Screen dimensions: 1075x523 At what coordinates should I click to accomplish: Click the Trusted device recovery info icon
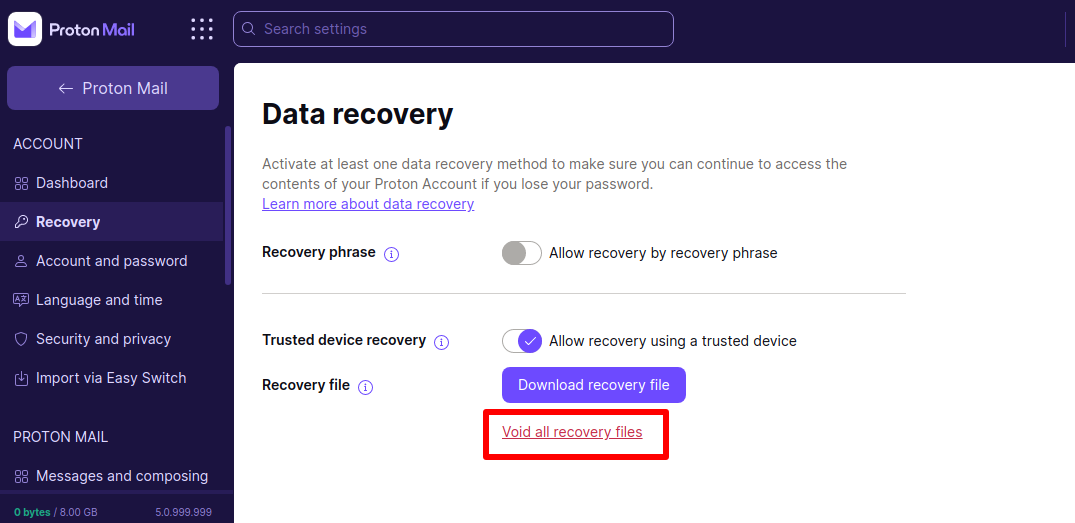coord(442,342)
